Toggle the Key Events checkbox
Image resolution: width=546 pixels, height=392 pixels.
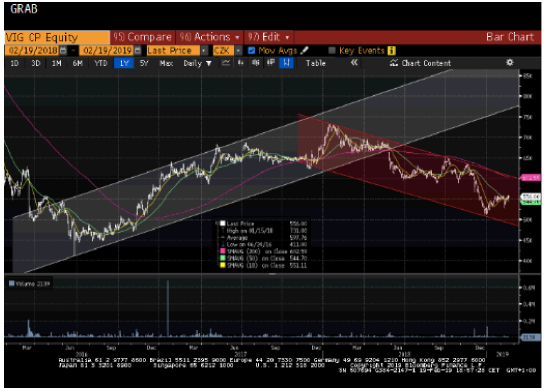pos(332,50)
